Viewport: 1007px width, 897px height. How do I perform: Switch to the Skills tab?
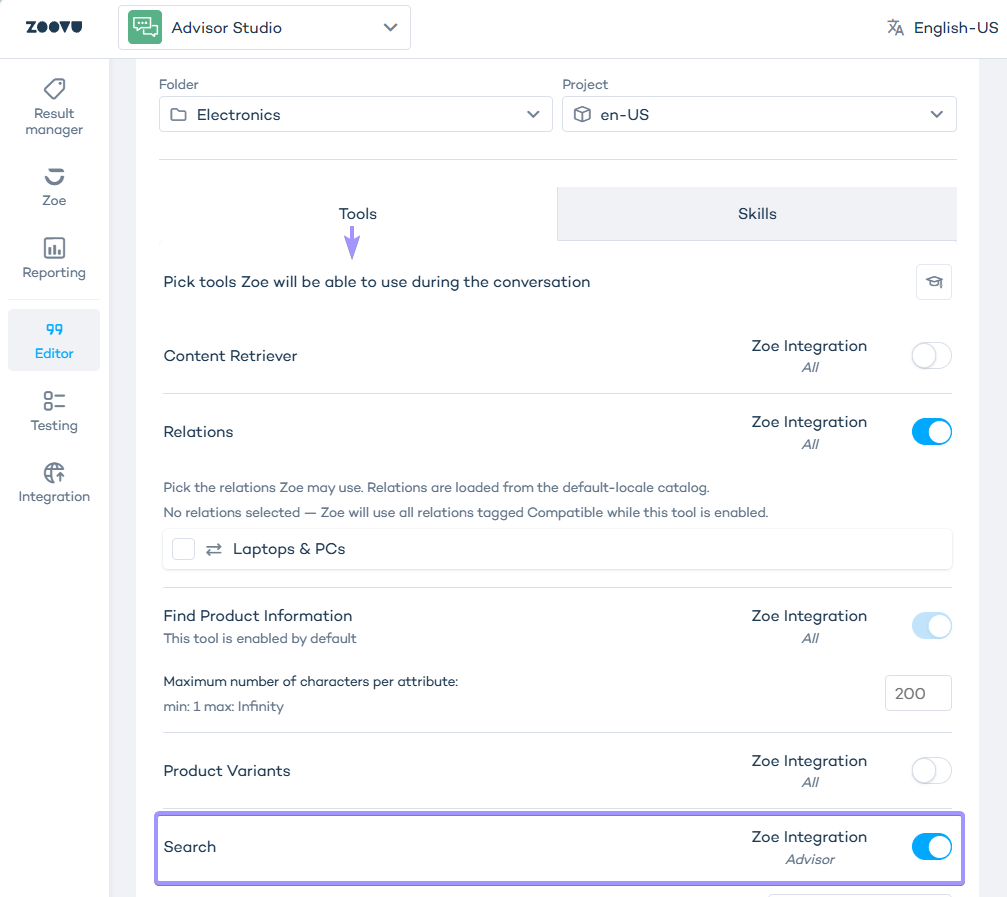pyautogui.click(x=757, y=214)
